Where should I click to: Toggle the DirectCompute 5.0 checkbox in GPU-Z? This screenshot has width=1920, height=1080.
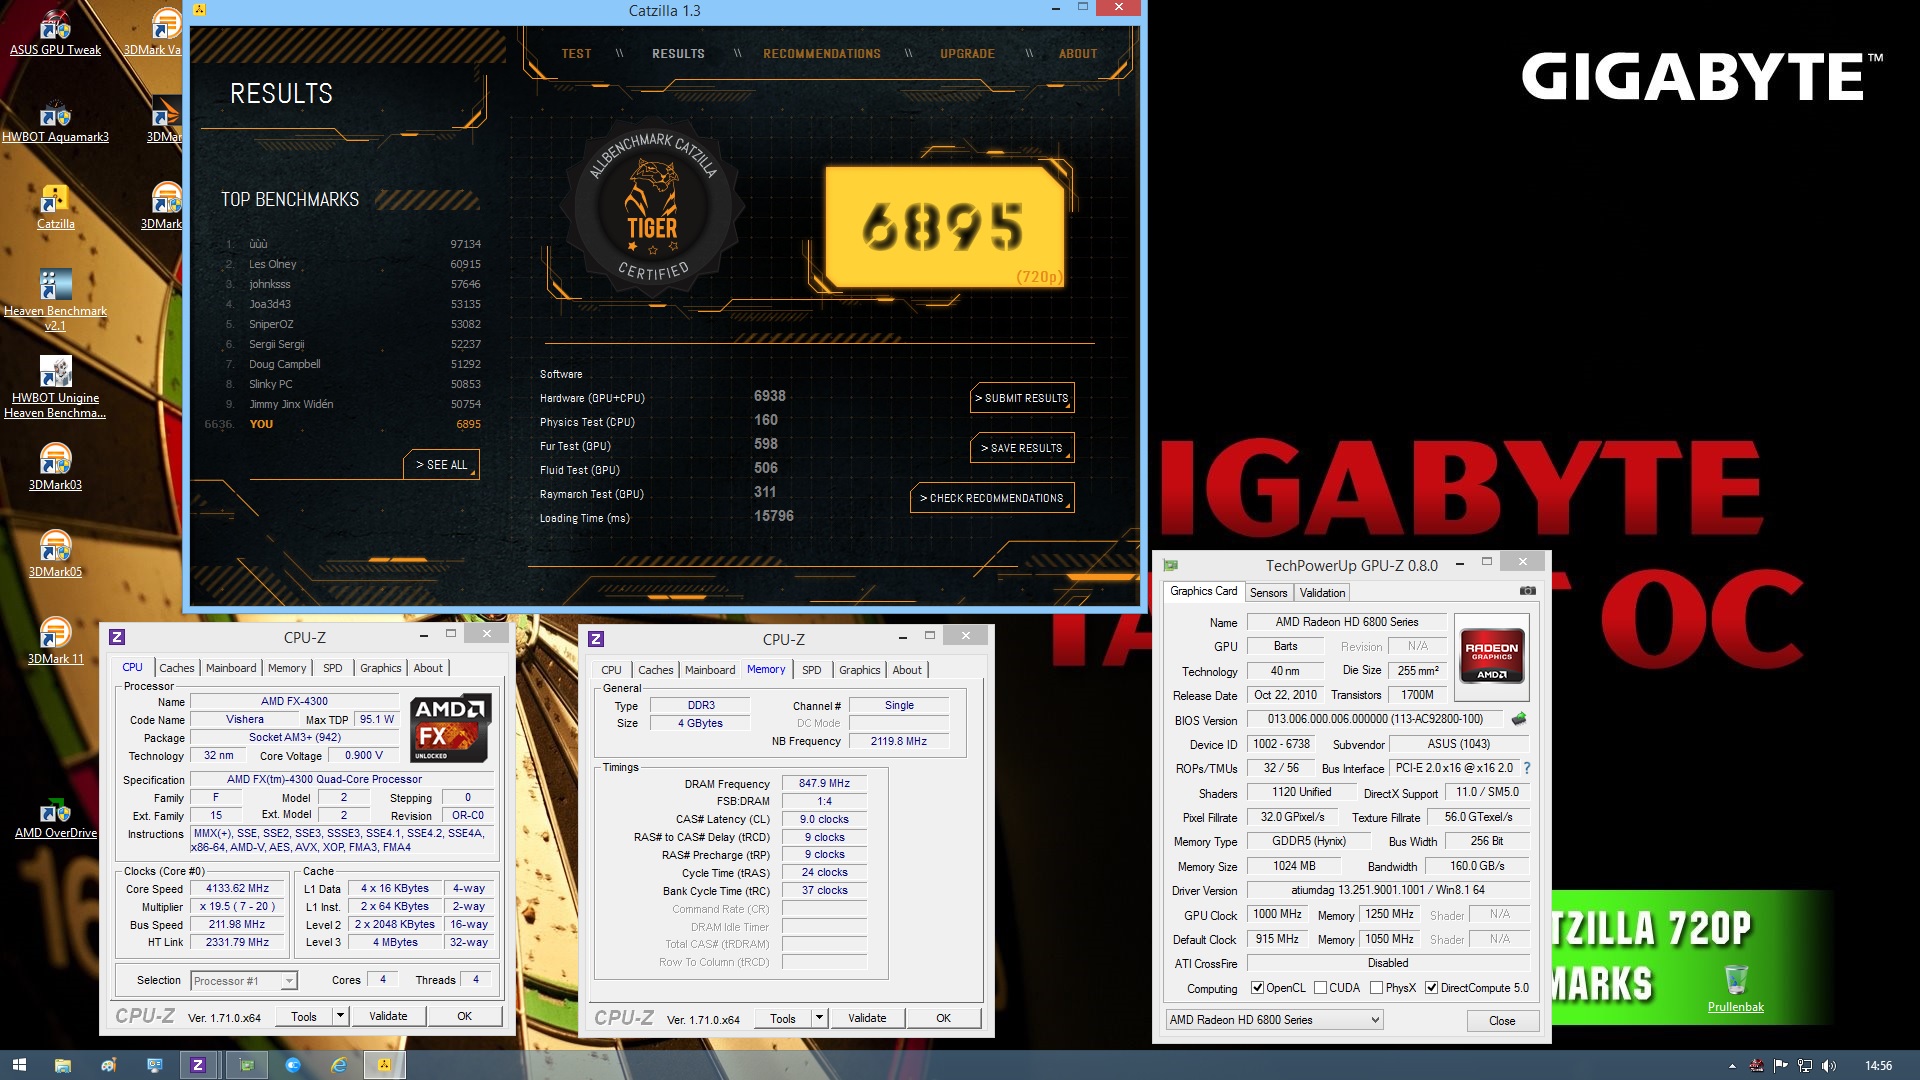click(1431, 988)
